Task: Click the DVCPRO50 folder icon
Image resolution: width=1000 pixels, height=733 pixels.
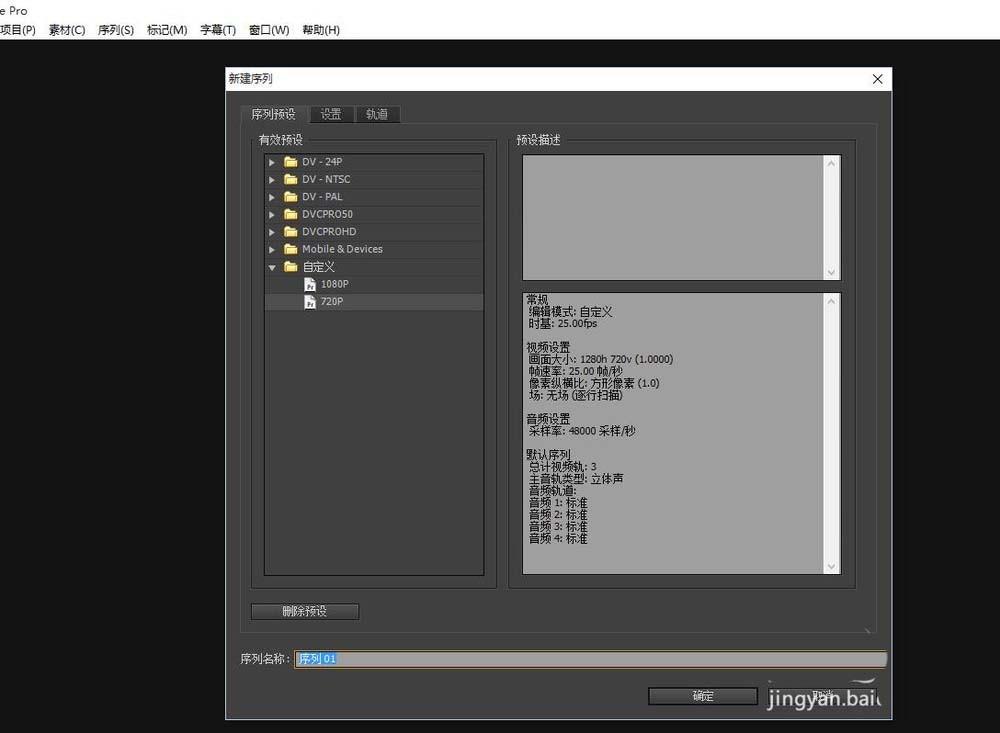Action: [x=290, y=214]
